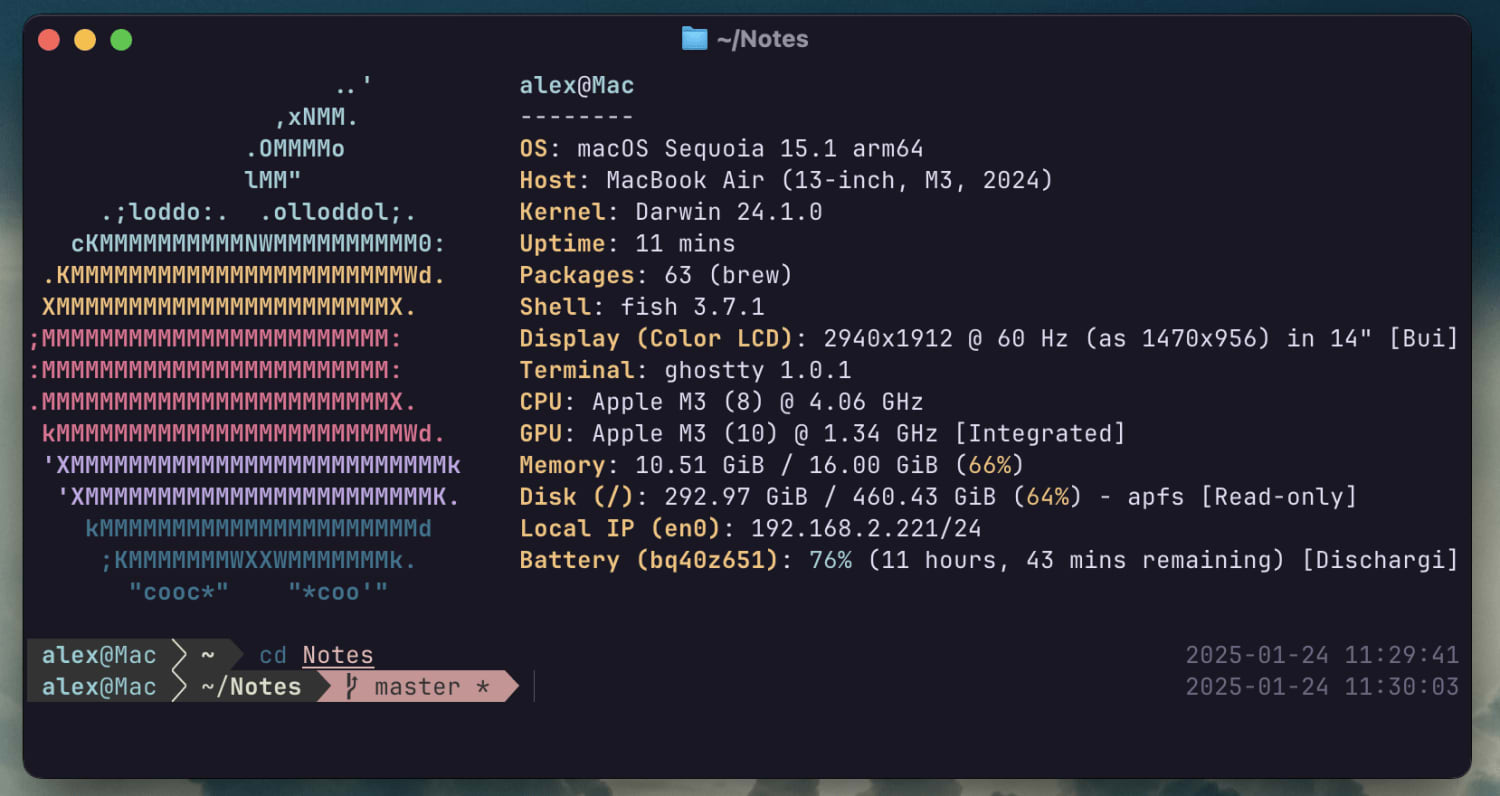Image resolution: width=1500 pixels, height=796 pixels.
Task: Open the underlined Notes link in cd command
Action: [337, 655]
